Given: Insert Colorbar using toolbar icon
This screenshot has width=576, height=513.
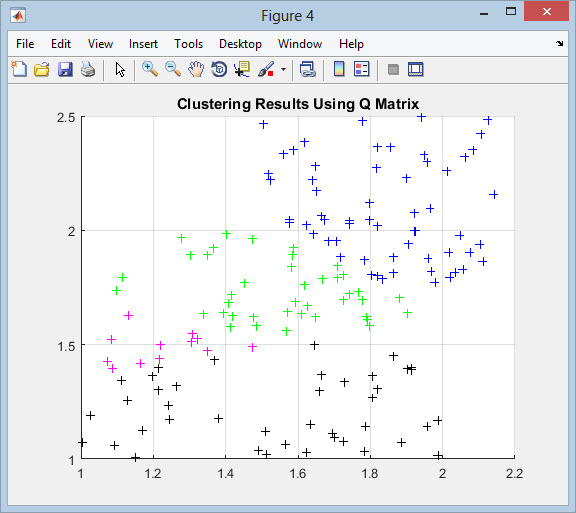Looking at the screenshot, I should pyautogui.click(x=339, y=69).
